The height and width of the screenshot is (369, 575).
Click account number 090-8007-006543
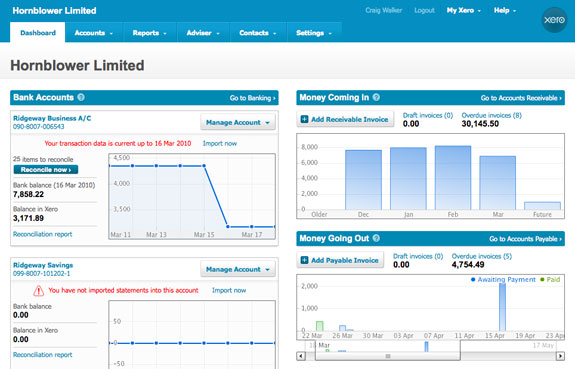pyautogui.click(x=39, y=127)
